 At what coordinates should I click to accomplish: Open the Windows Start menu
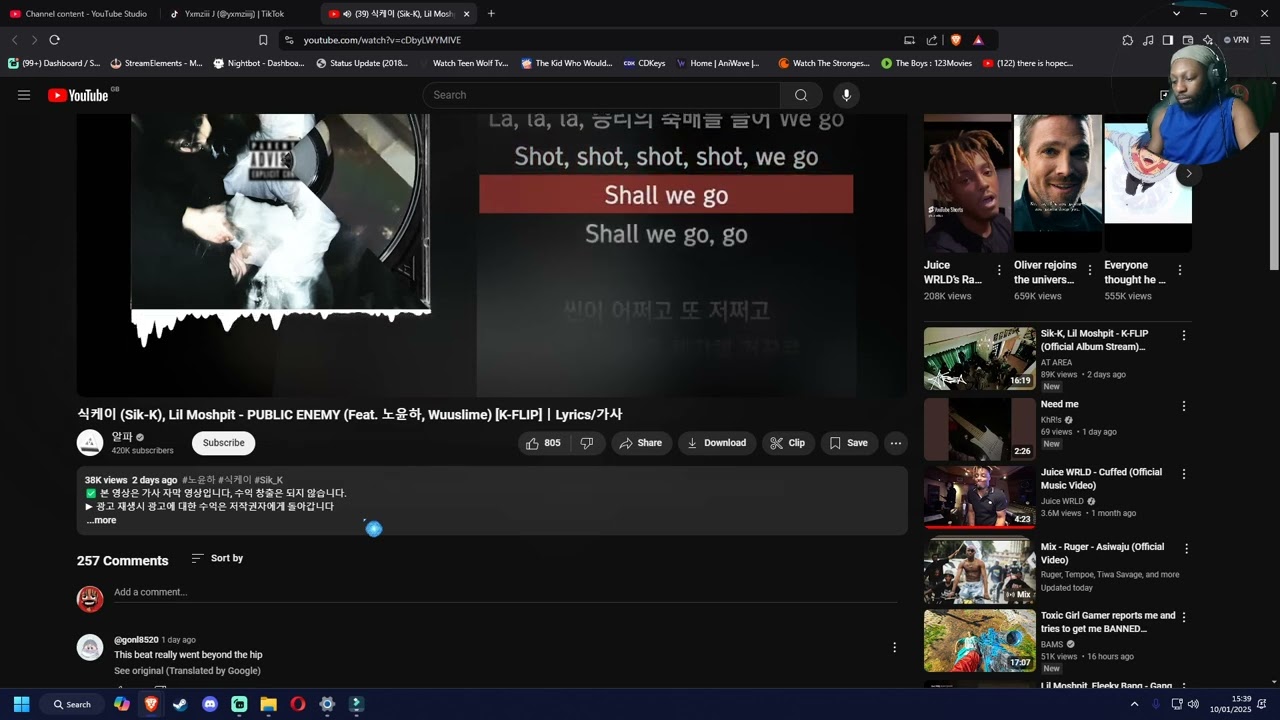pos(21,704)
